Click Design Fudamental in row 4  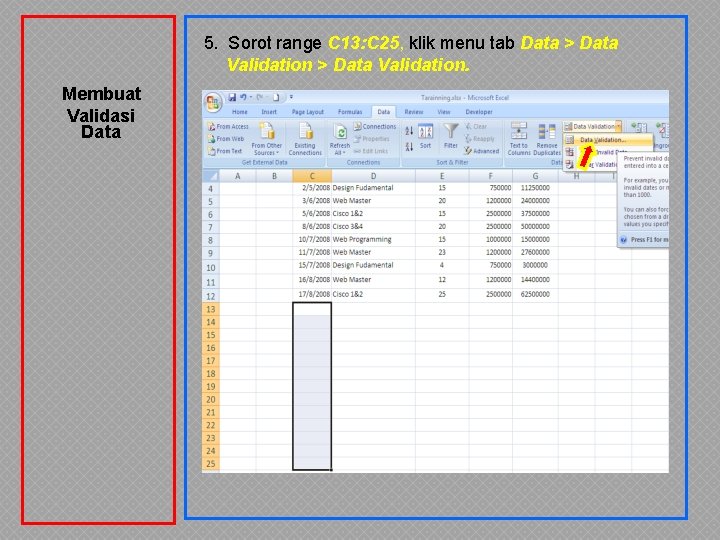pos(373,188)
